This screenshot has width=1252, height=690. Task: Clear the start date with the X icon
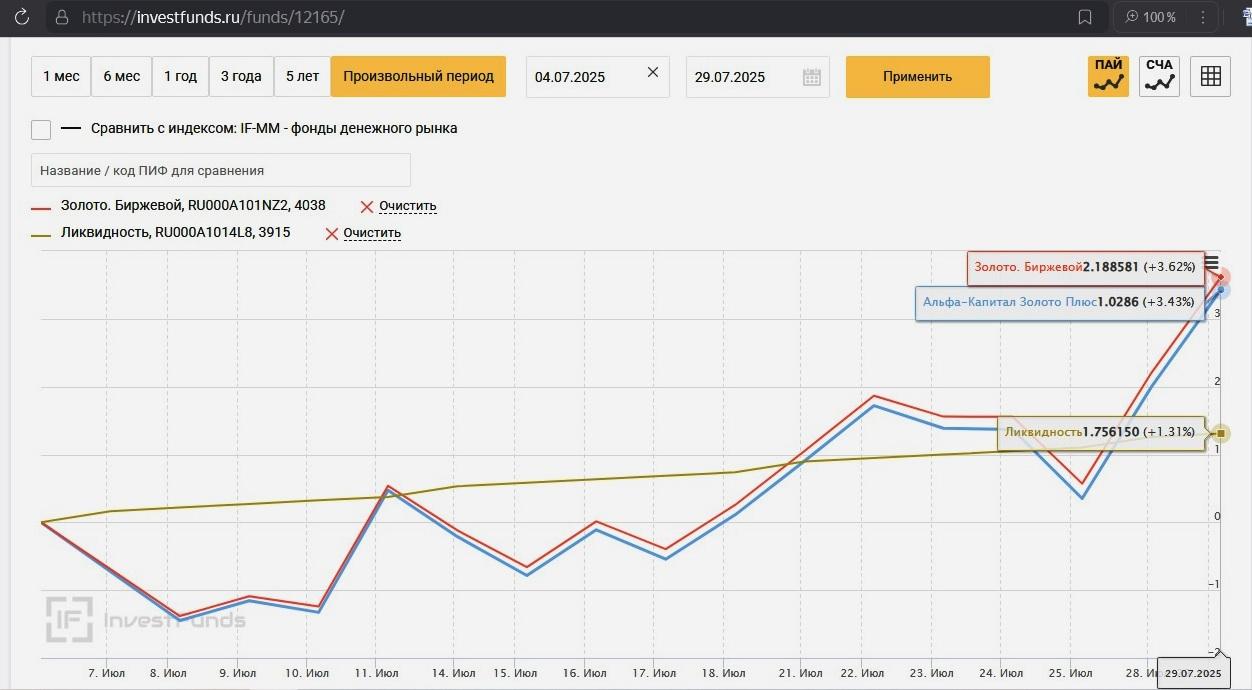pyautogui.click(x=653, y=72)
